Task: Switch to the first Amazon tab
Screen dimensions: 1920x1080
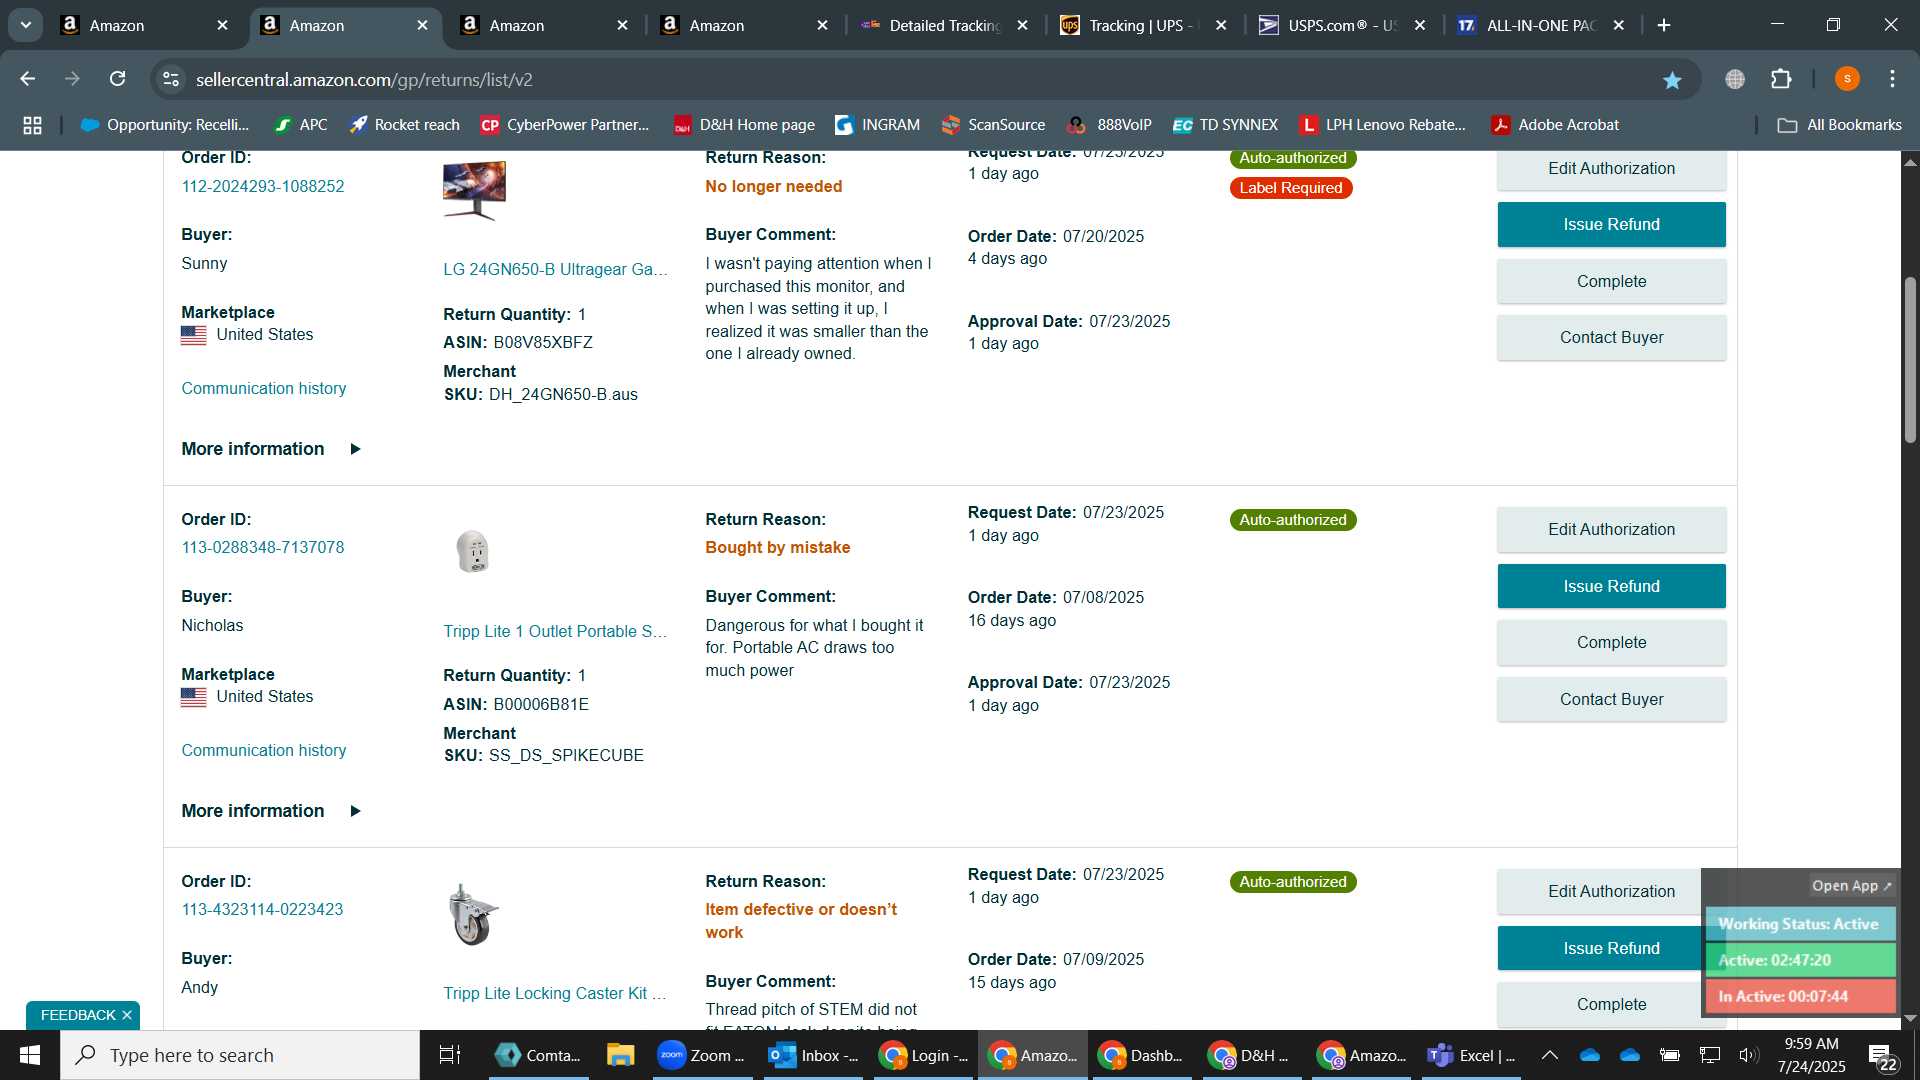Action: click(117, 25)
